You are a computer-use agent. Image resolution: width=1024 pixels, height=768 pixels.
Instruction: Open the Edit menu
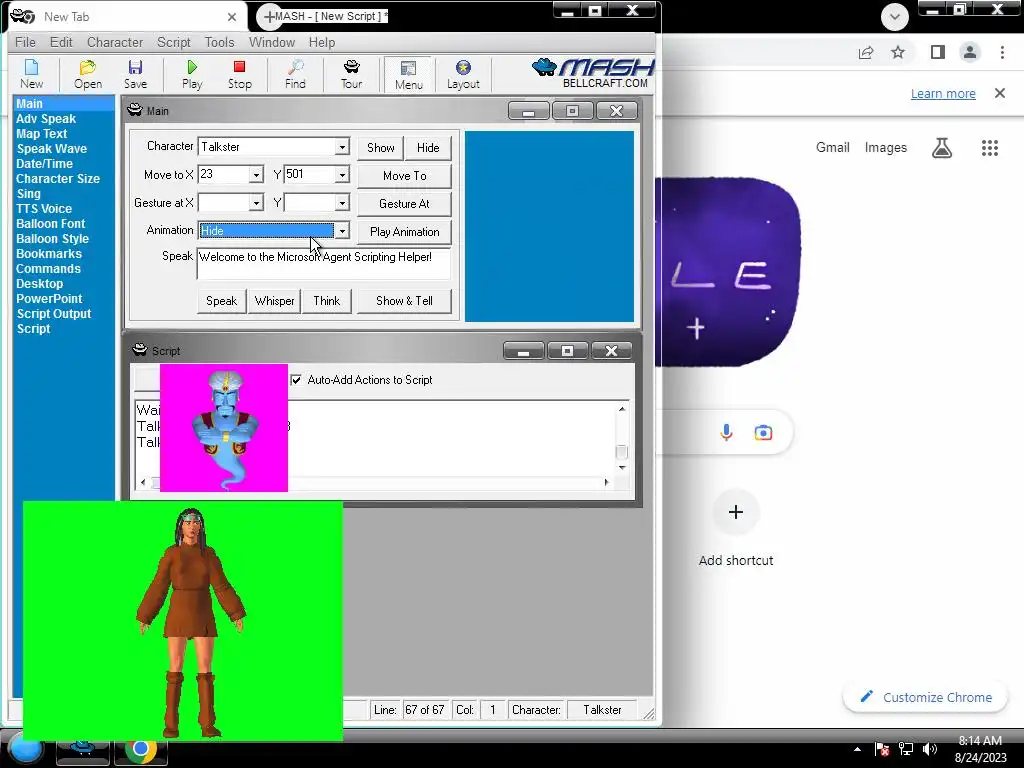pyautogui.click(x=61, y=42)
